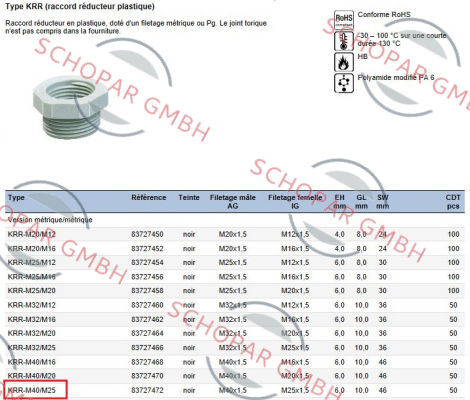Click M25x1,5 female thread in KRR-M40/M25 row

295,390
